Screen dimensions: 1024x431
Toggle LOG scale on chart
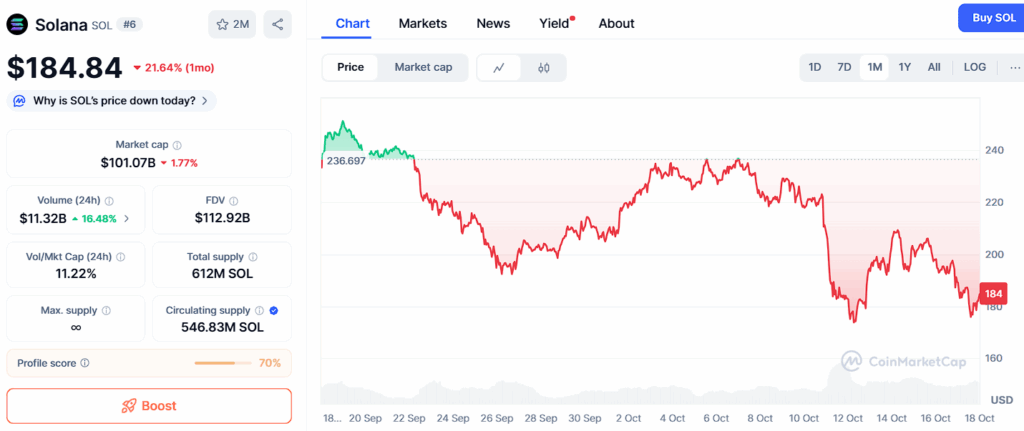[975, 67]
